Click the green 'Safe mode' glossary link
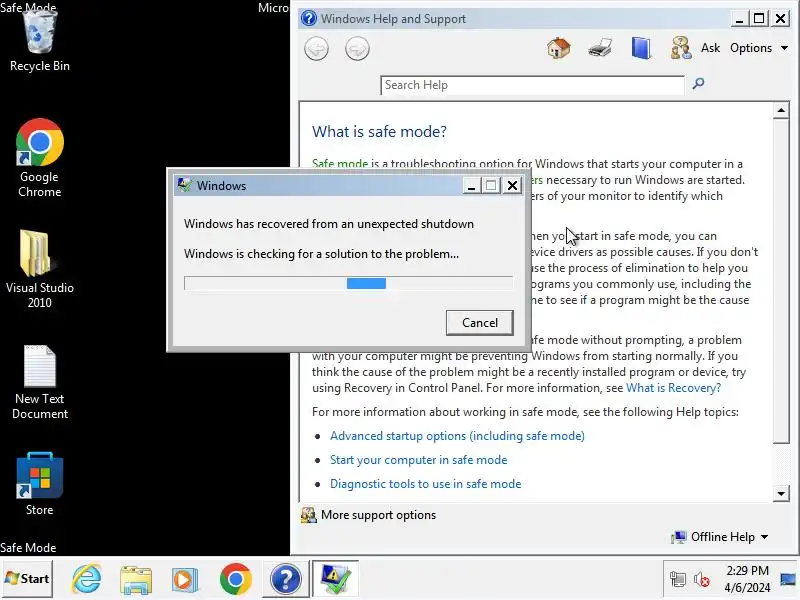 coord(340,163)
